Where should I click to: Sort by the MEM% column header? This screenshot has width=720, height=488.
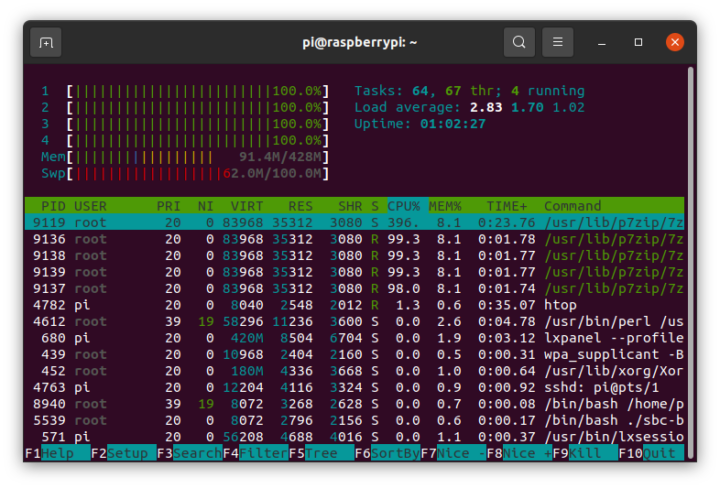(x=445, y=206)
